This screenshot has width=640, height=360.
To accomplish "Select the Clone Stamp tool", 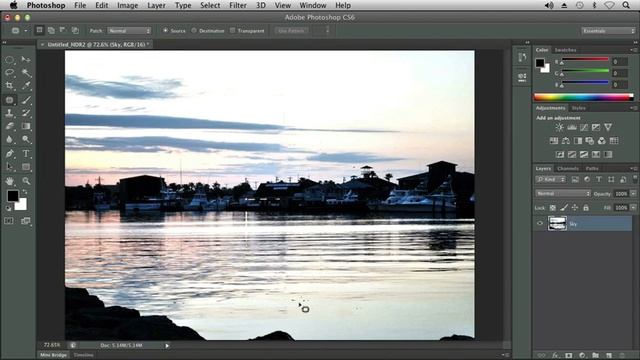I will (9, 113).
